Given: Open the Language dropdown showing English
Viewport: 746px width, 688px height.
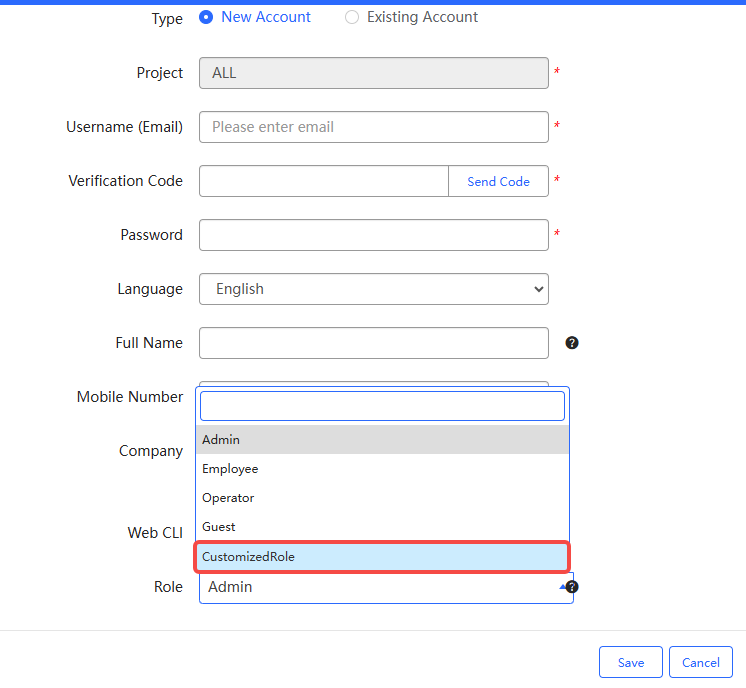Looking at the screenshot, I should pos(373,289).
